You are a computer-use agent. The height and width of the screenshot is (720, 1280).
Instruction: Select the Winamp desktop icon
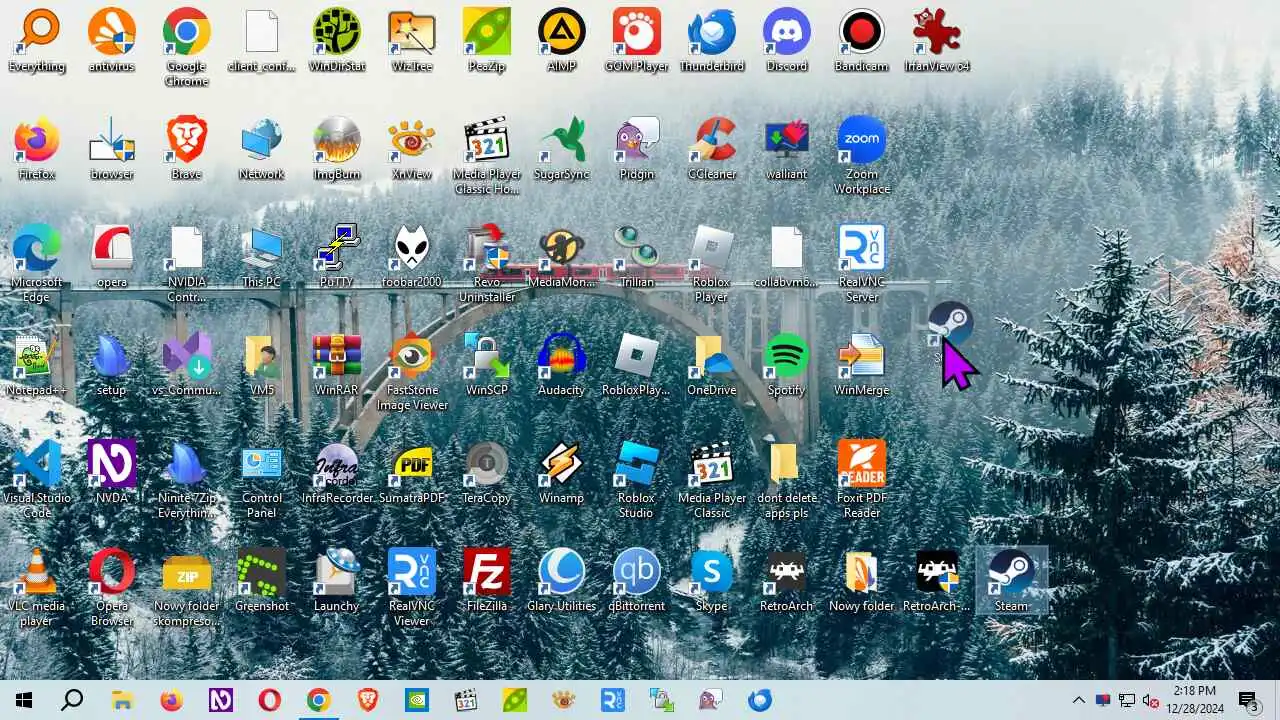pos(562,472)
